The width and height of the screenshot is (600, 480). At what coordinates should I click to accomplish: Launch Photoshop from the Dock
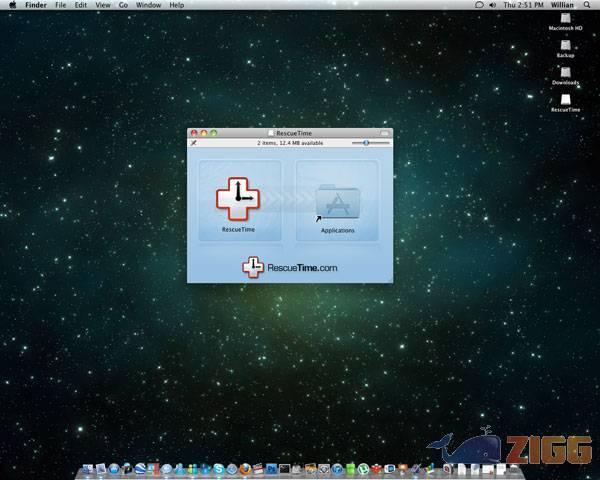point(271,469)
